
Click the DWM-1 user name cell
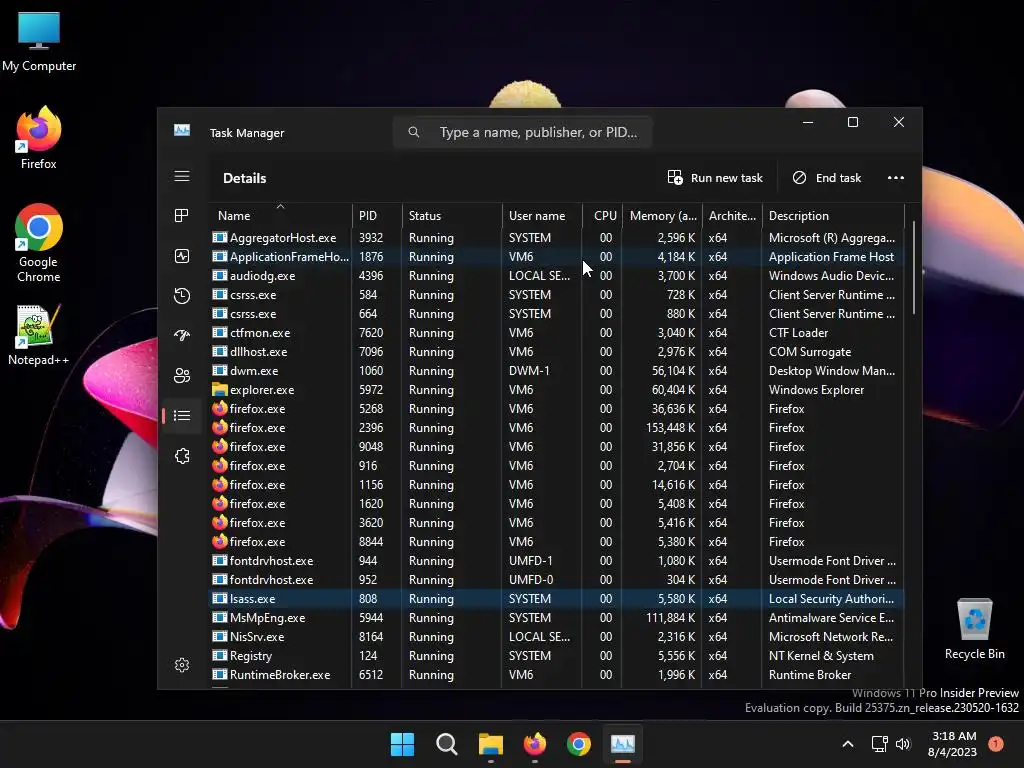(529, 370)
